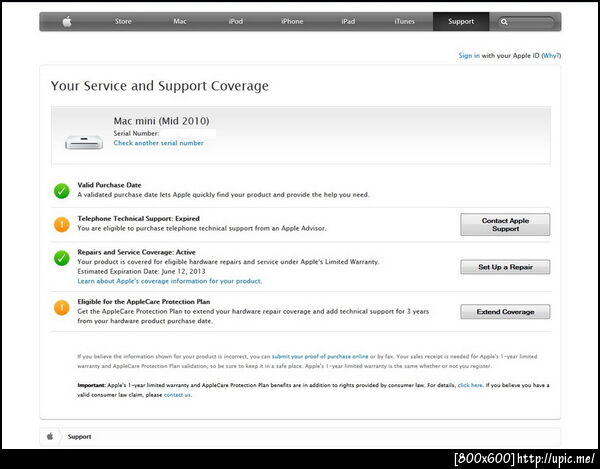Click Contact Apple Support button
The height and width of the screenshot is (469, 600).
(x=505, y=225)
